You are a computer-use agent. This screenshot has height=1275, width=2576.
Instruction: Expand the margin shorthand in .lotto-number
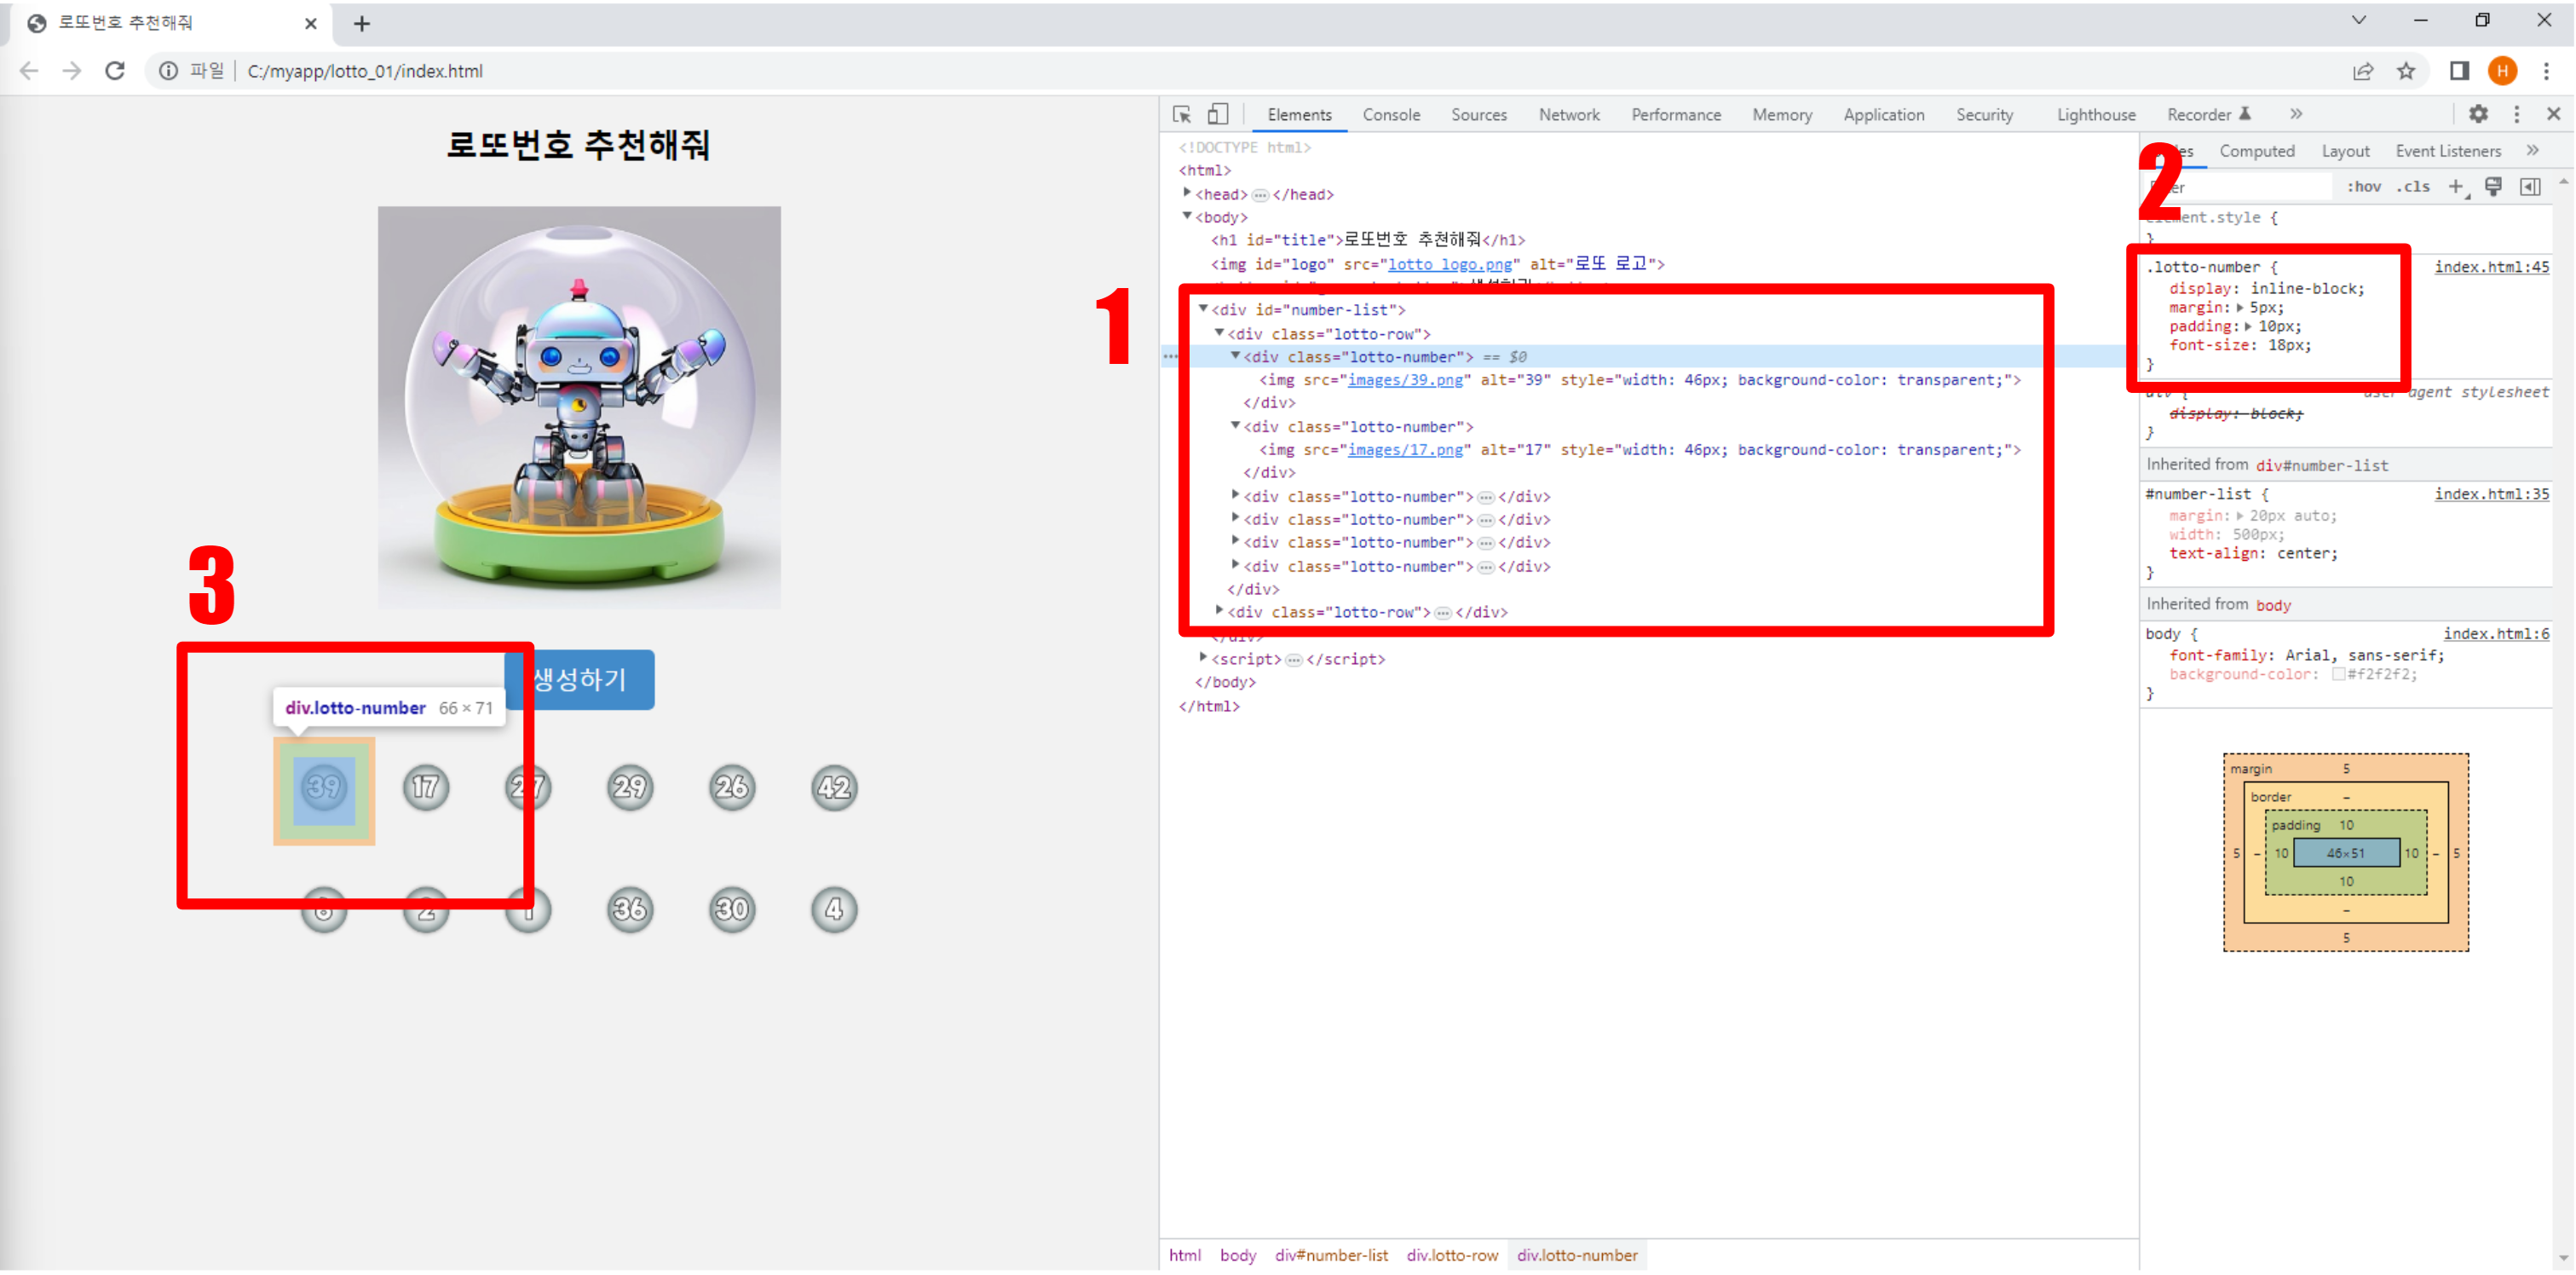2240,308
